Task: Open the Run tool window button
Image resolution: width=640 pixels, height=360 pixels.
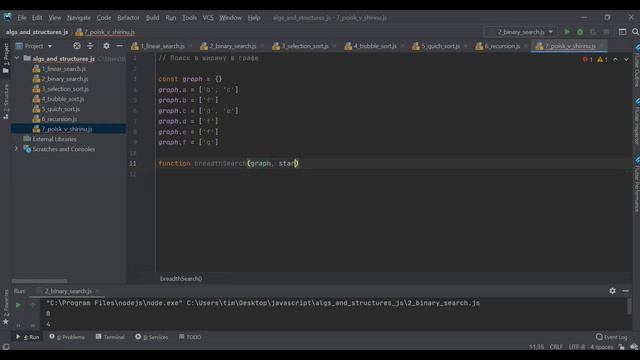Action: (27, 337)
